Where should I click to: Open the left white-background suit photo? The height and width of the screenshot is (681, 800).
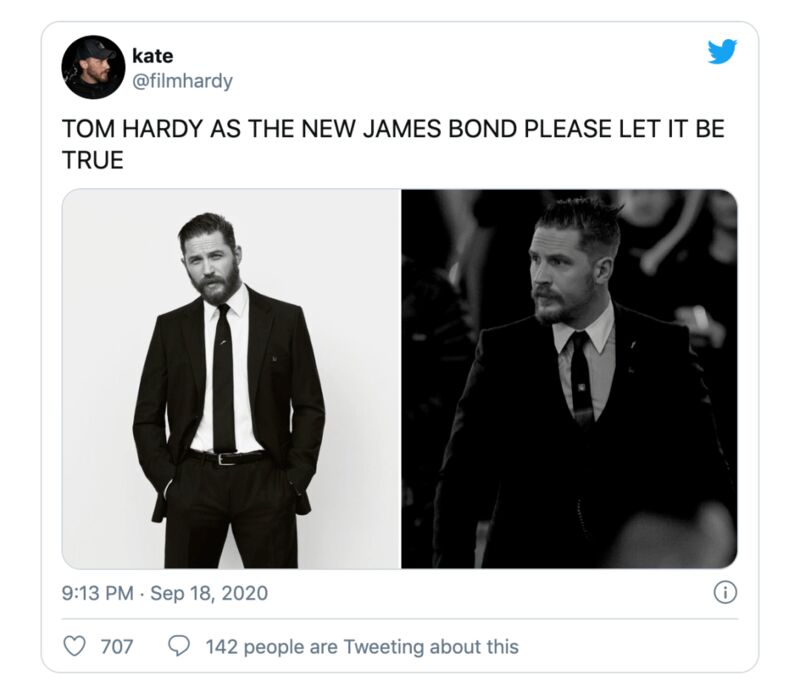click(231, 379)
